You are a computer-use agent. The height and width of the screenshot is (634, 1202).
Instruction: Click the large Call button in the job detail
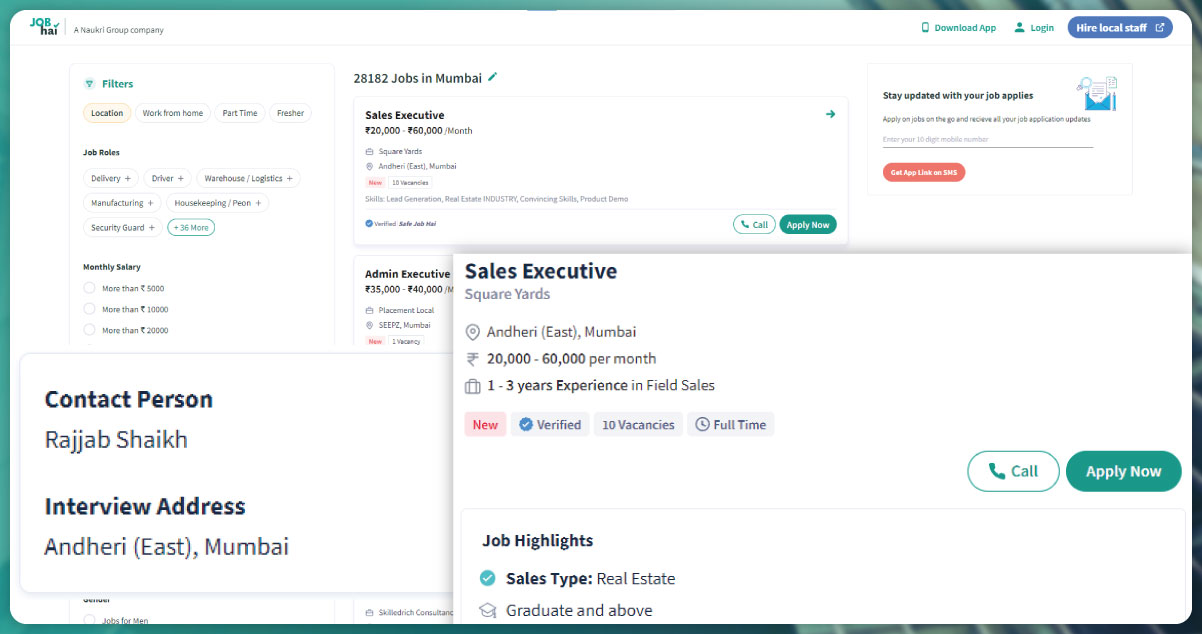pos(1013,471)
